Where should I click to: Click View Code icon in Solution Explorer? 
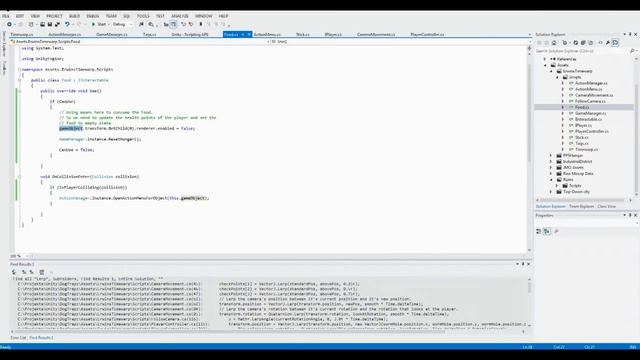[x=600, y=43]
